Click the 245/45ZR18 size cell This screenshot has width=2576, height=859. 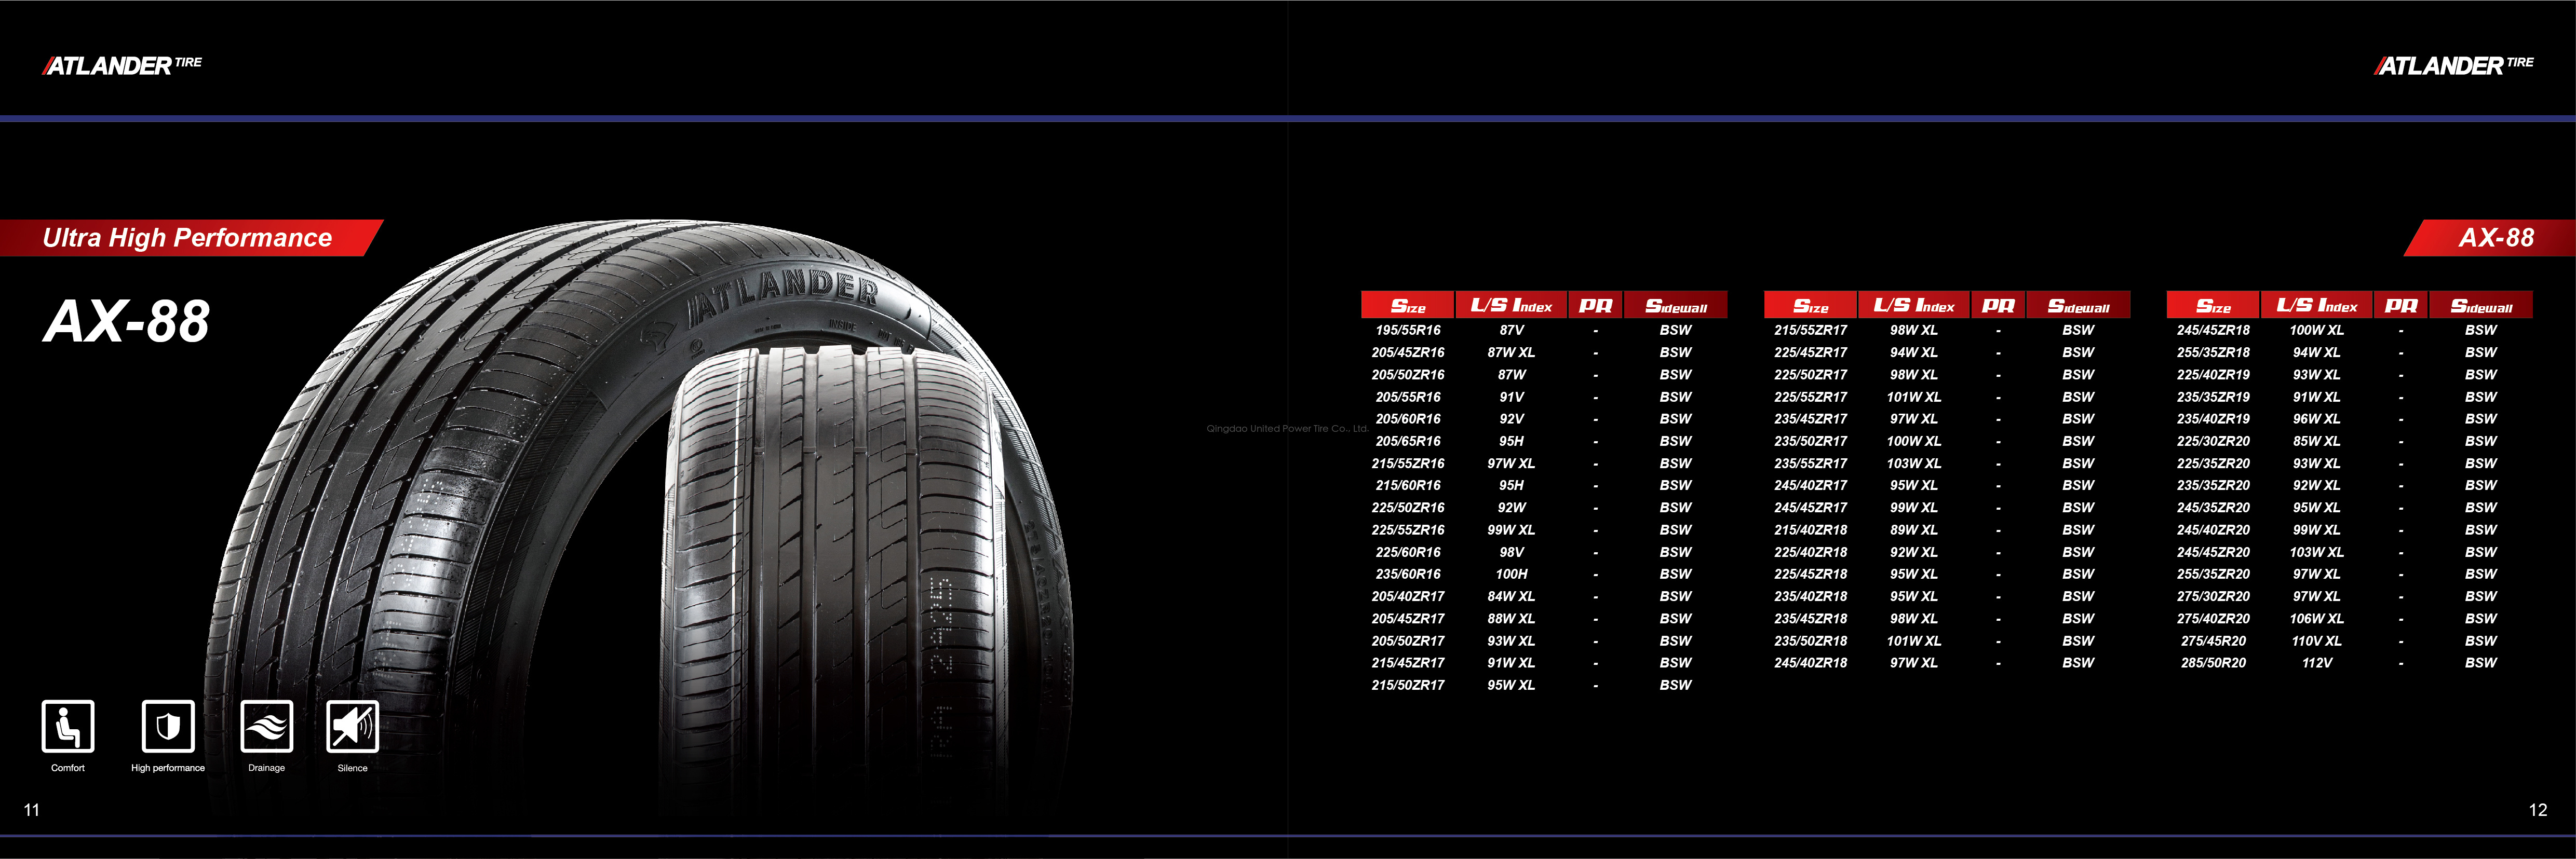point(2213,330)
